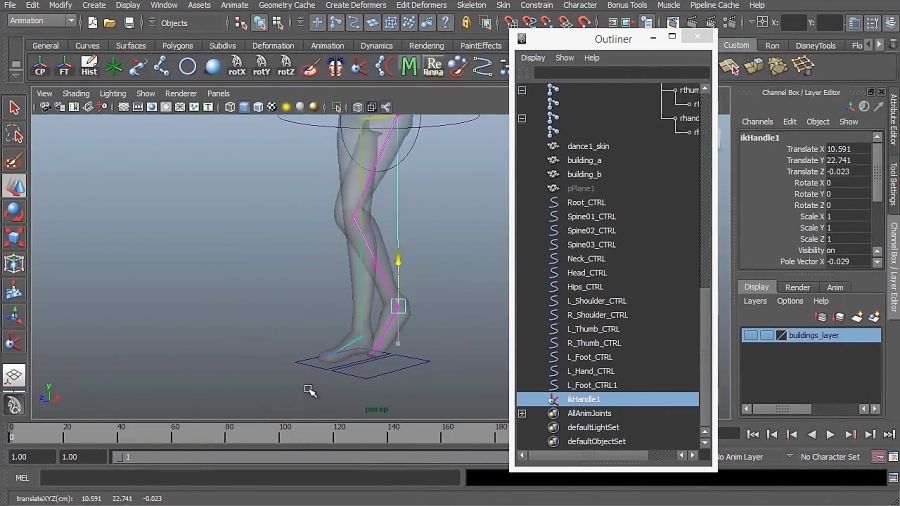Click the Outliner search field
The height and width of the screenshot is (506, 900).
pyautogui.click(x=621, y=73)
